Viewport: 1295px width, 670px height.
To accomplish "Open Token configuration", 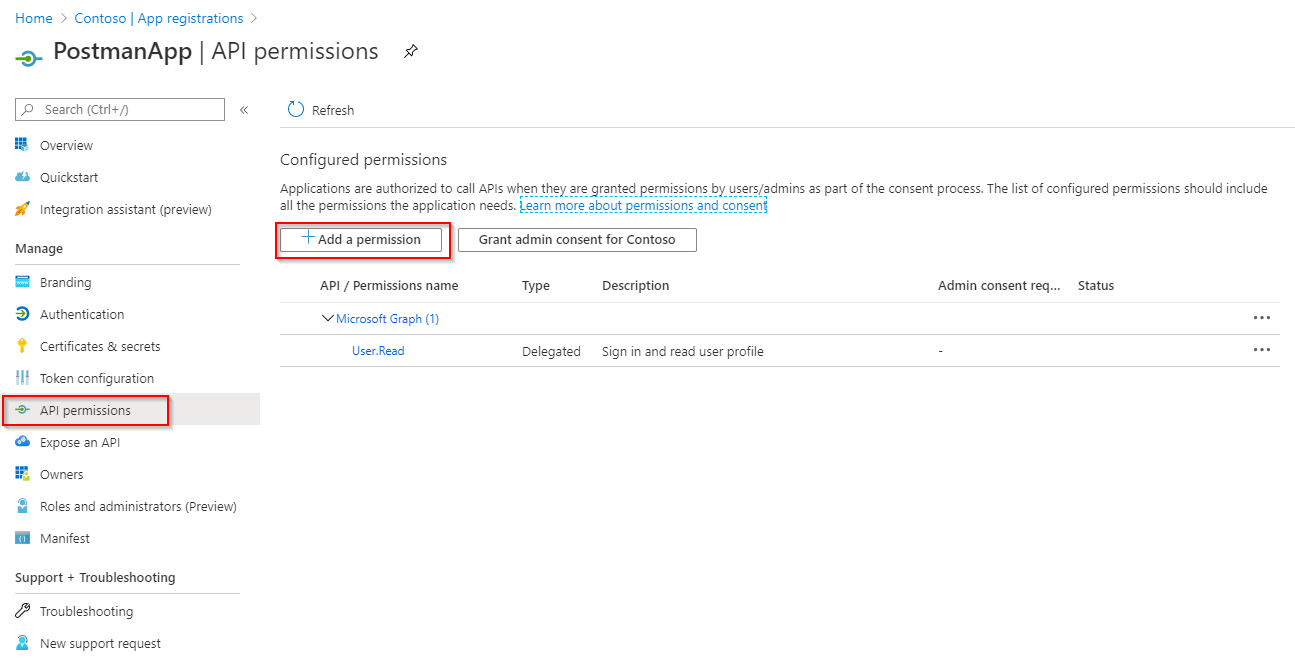I will pos(97,378).
